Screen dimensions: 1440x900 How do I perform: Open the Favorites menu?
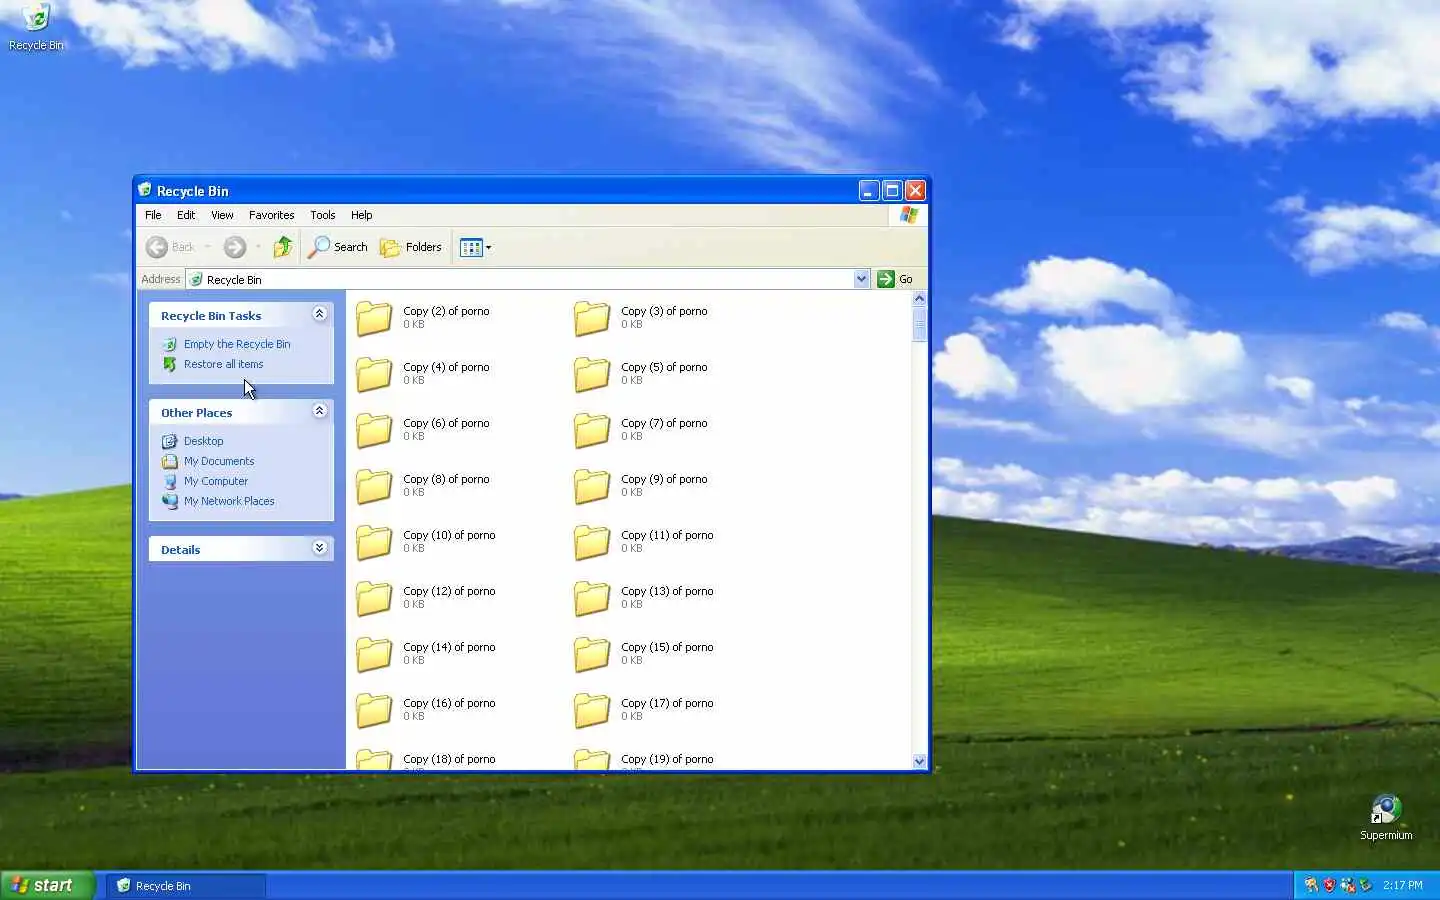click(271, 215)
